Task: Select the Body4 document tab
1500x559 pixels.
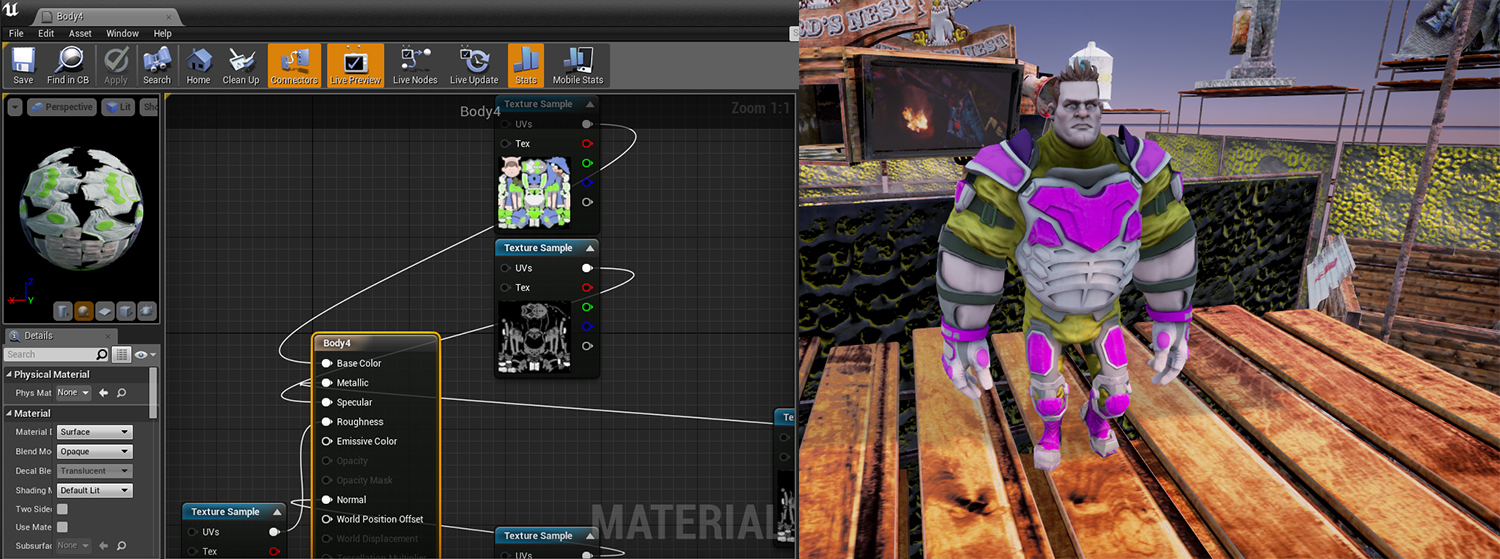Action: coord(105,17)
